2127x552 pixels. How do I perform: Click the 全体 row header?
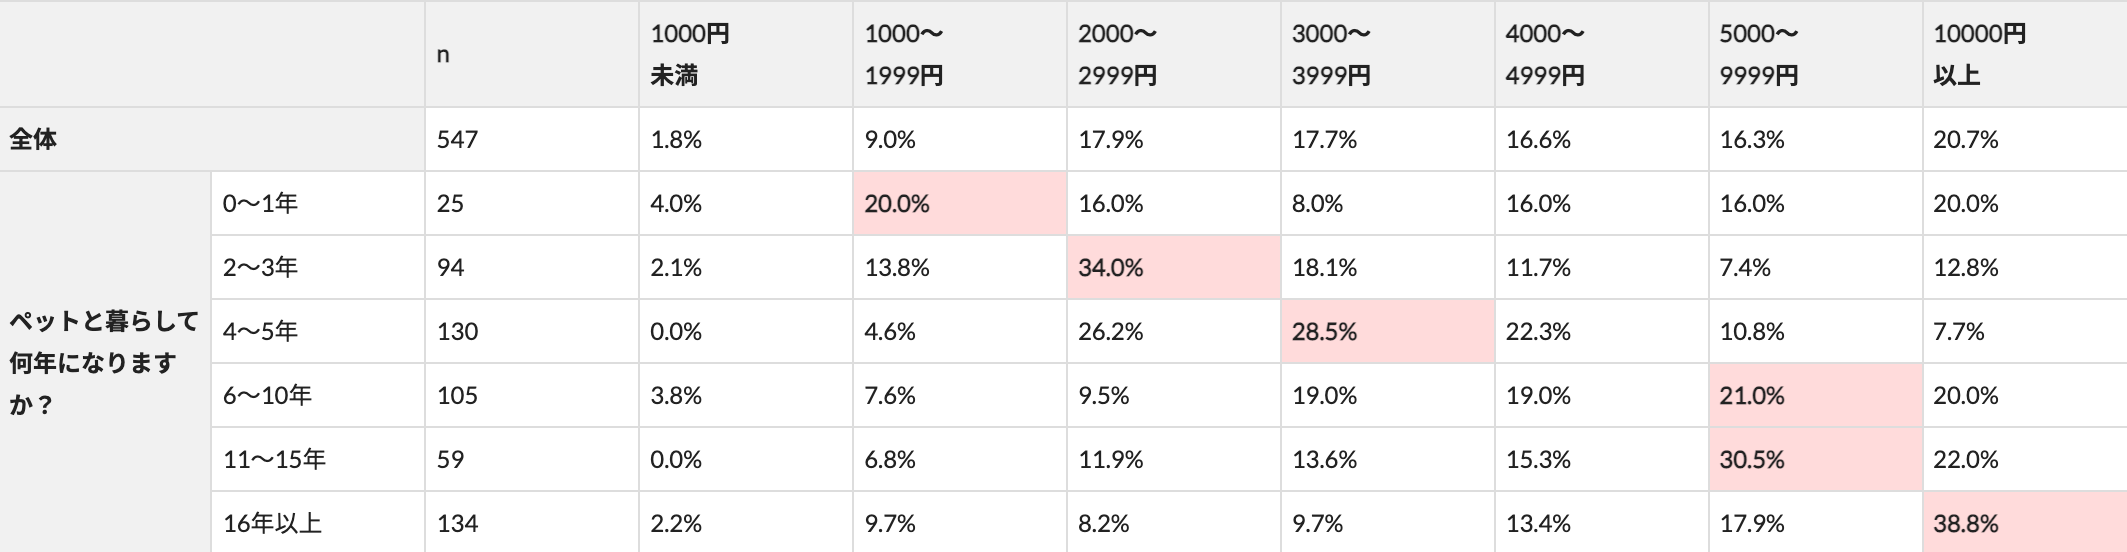pos(34,140)
